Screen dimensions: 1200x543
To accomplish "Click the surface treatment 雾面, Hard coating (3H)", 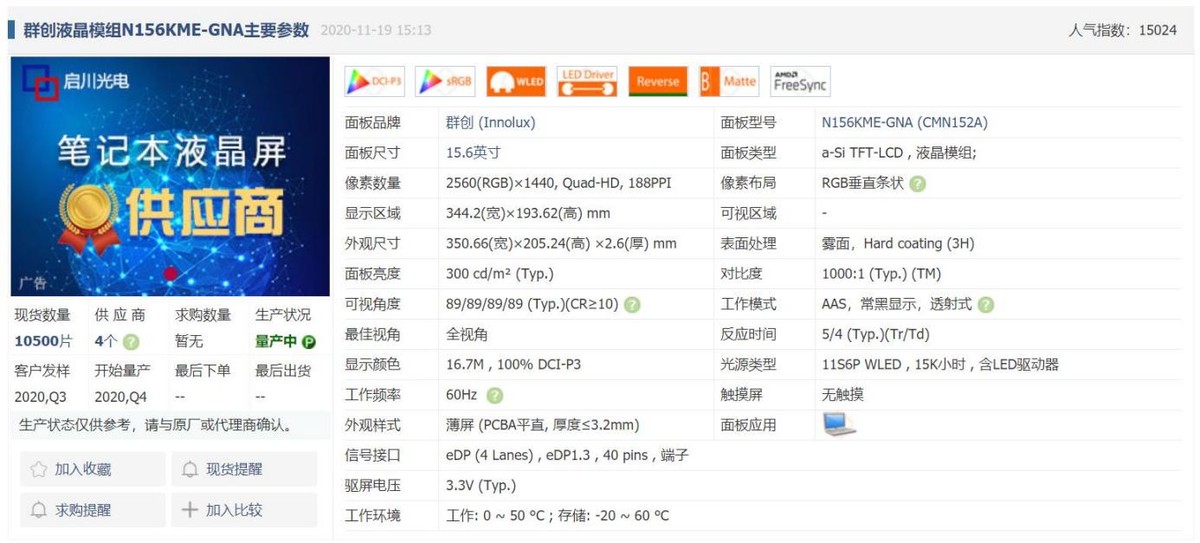I will tap(897, 244).
